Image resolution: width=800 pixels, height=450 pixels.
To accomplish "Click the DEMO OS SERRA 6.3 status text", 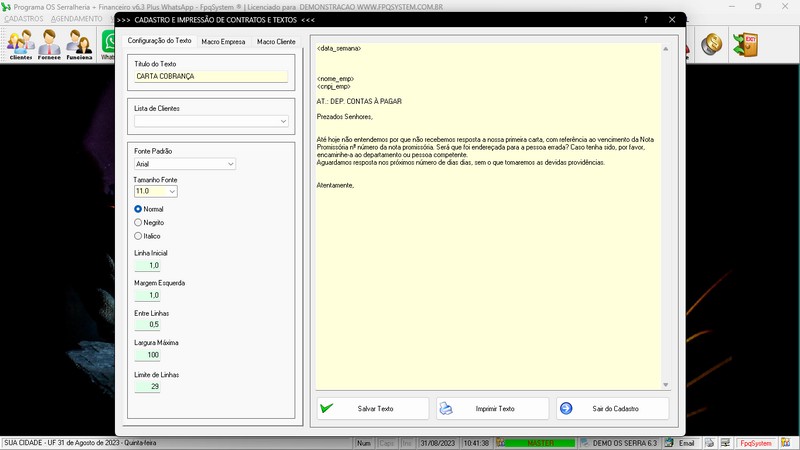I will (624, 443).
